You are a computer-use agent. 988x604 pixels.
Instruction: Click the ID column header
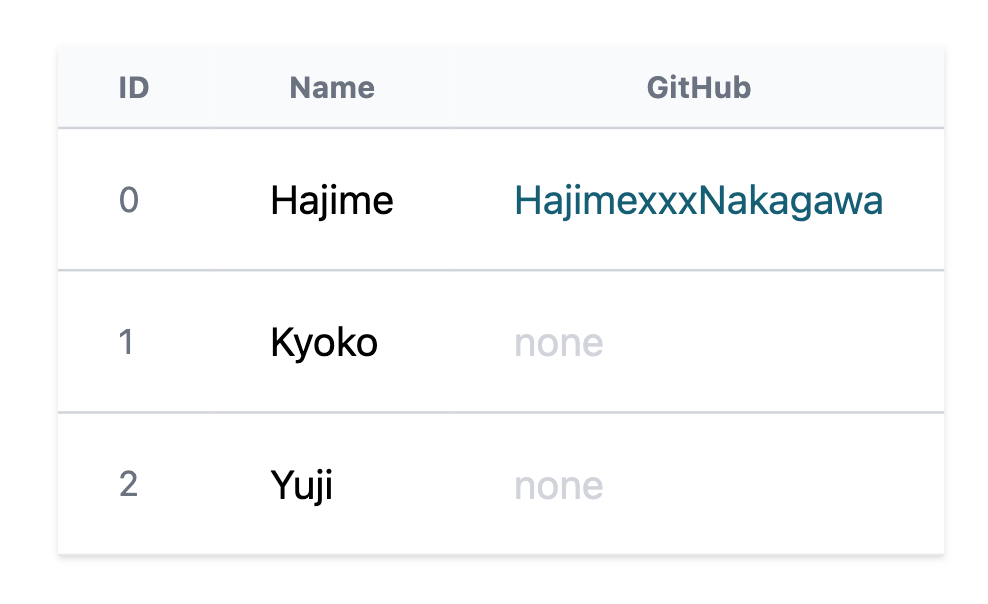pos(134,88)
